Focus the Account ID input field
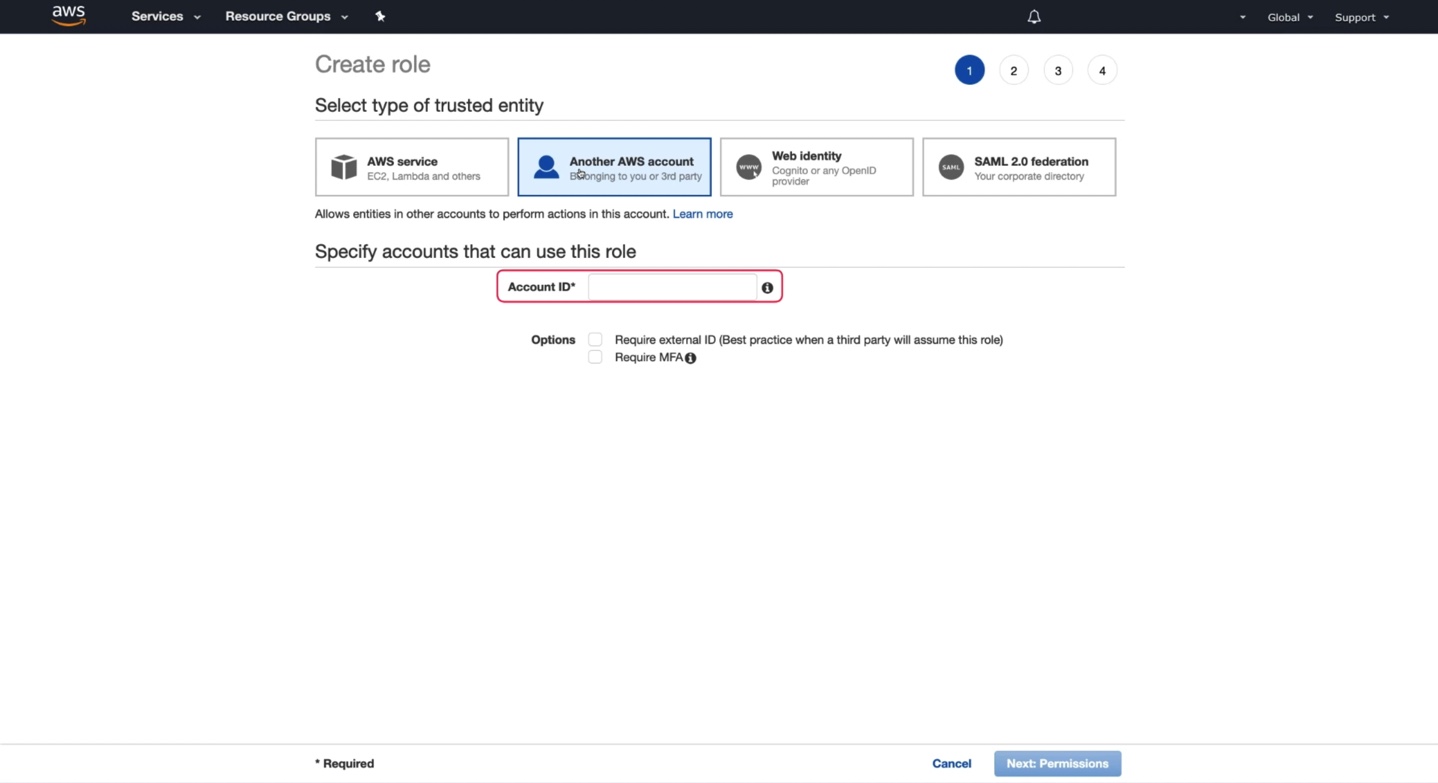 click(672, 287)
